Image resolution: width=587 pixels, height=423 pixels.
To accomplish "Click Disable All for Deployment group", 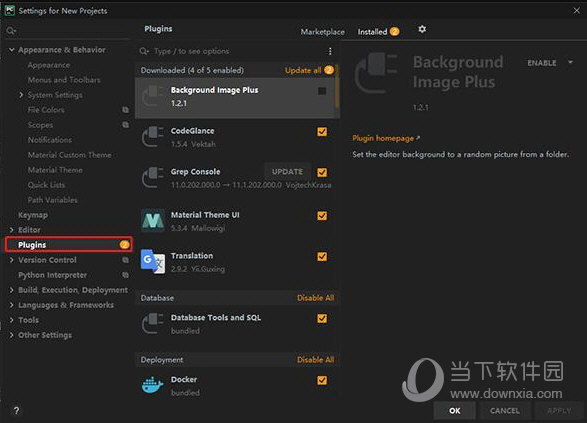I will point(315,360).
